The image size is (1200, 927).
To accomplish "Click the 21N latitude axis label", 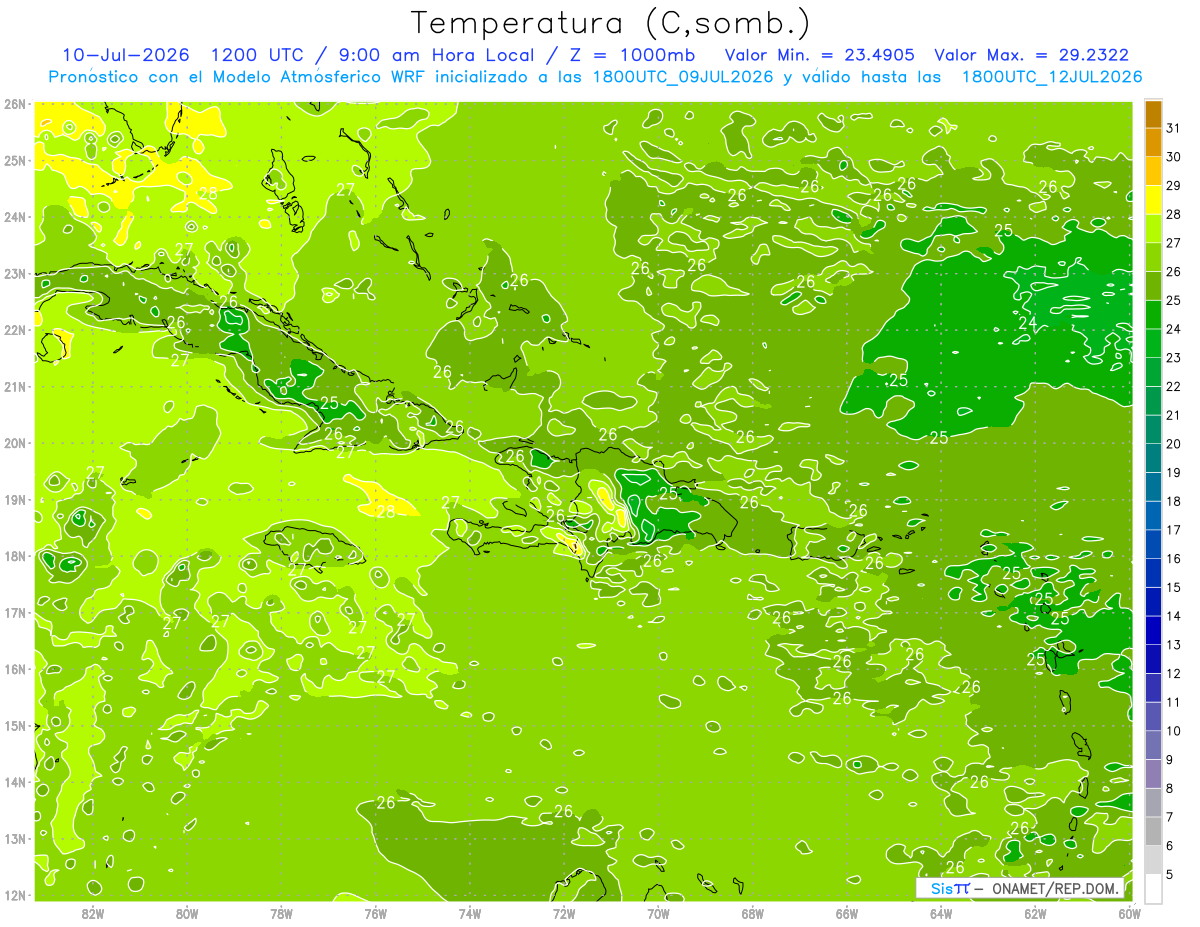I will point(15,387).
